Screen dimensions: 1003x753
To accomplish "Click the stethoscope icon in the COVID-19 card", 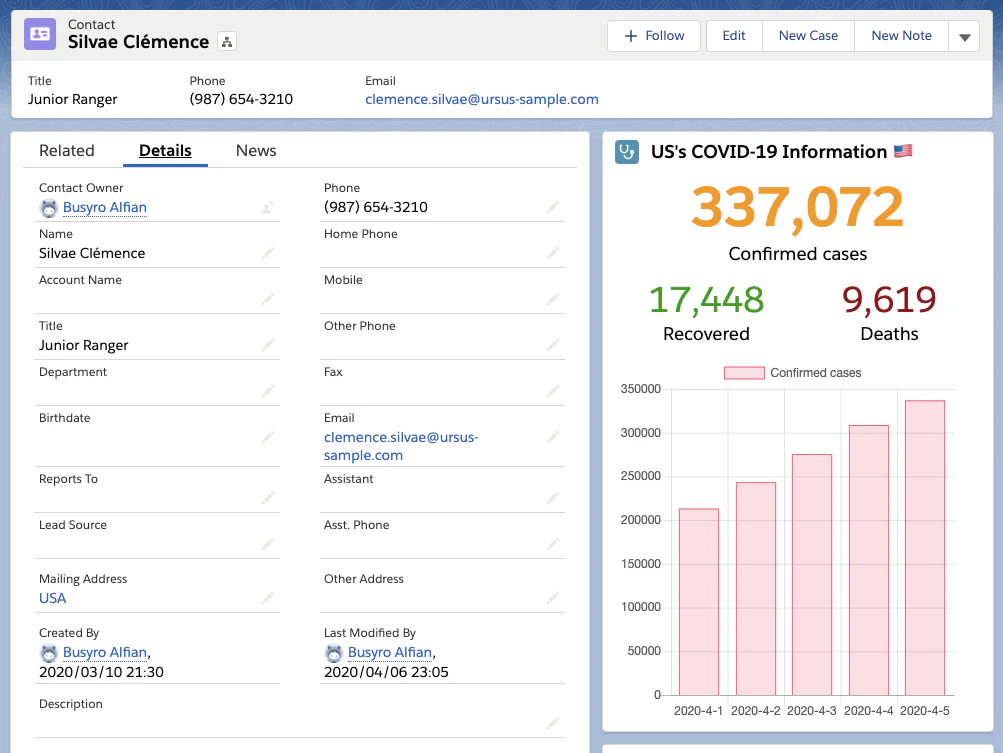I will coord(627,152).
